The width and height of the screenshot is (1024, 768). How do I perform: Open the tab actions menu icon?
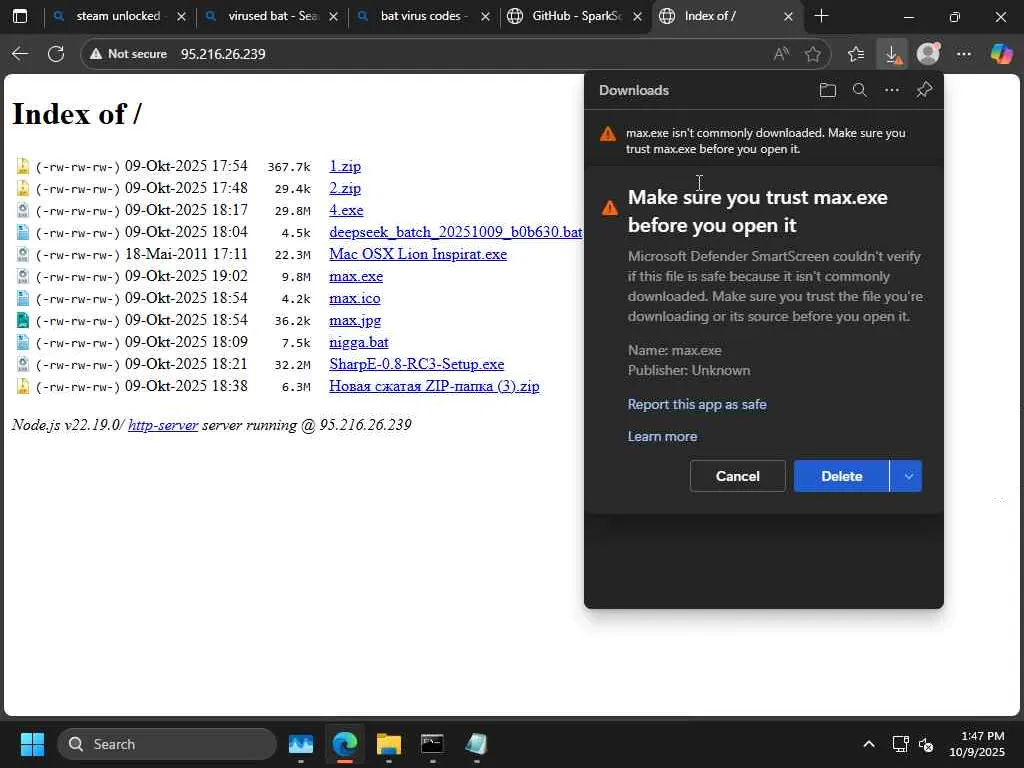pos(20,16)
